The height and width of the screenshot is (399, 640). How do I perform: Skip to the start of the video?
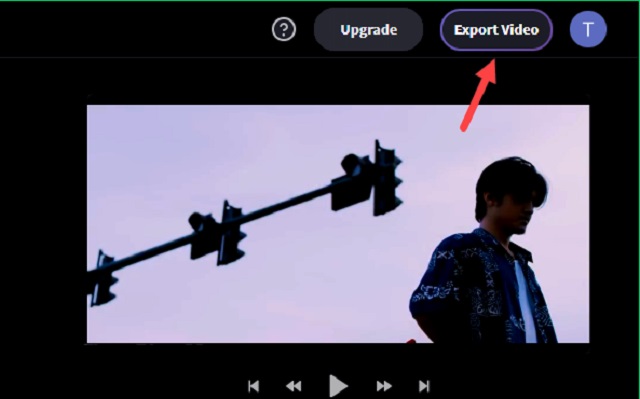(253, 386)
